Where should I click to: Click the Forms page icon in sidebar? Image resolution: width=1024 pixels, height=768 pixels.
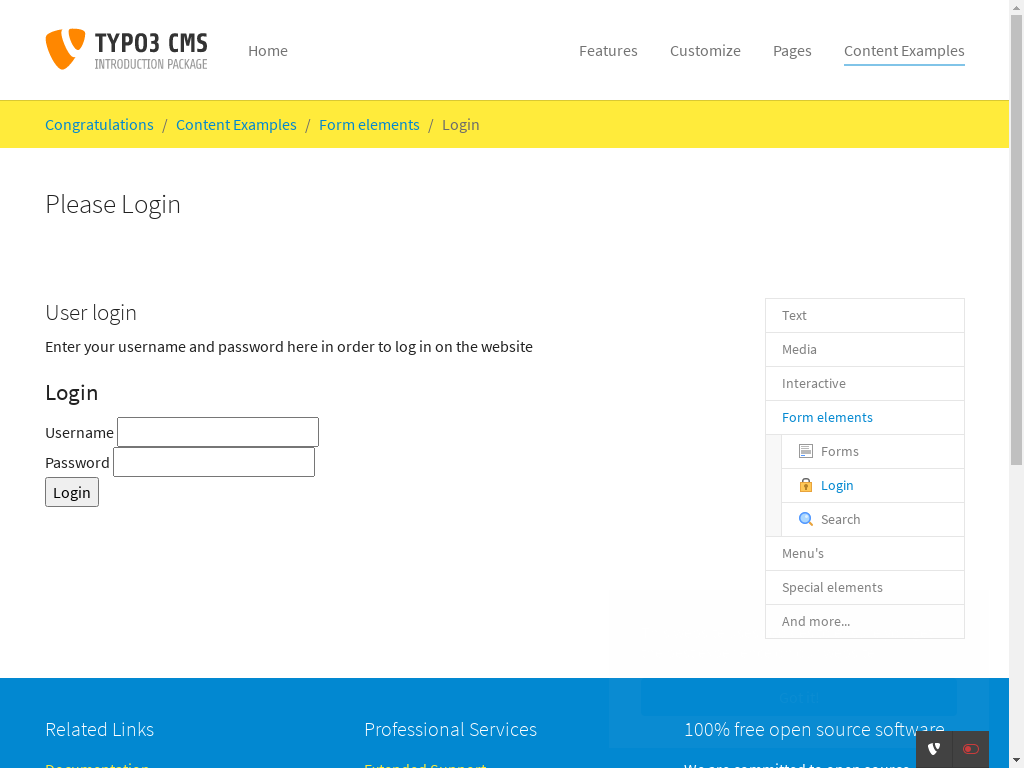coord(805,451)
